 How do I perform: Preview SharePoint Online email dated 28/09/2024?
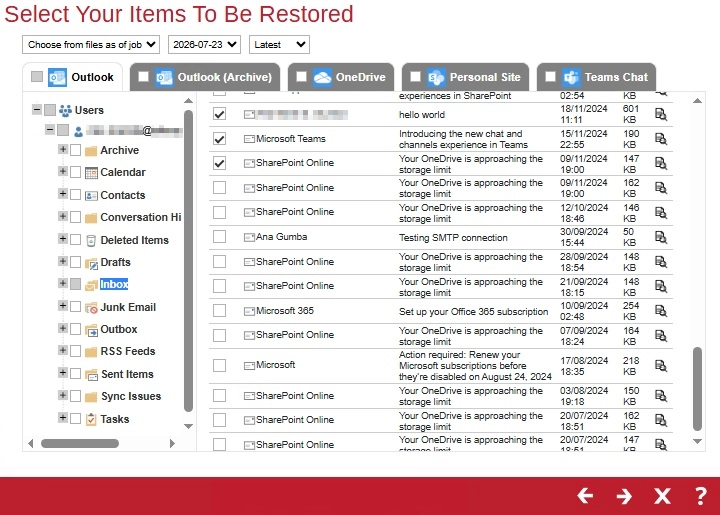(x=661, y=262)
